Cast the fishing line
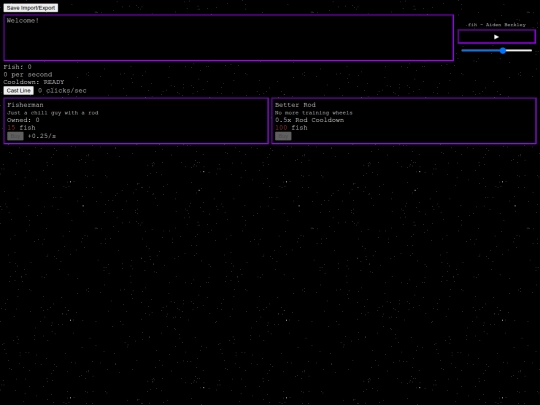The width and height of the screenshot is (540, 405). coord(19,91)
